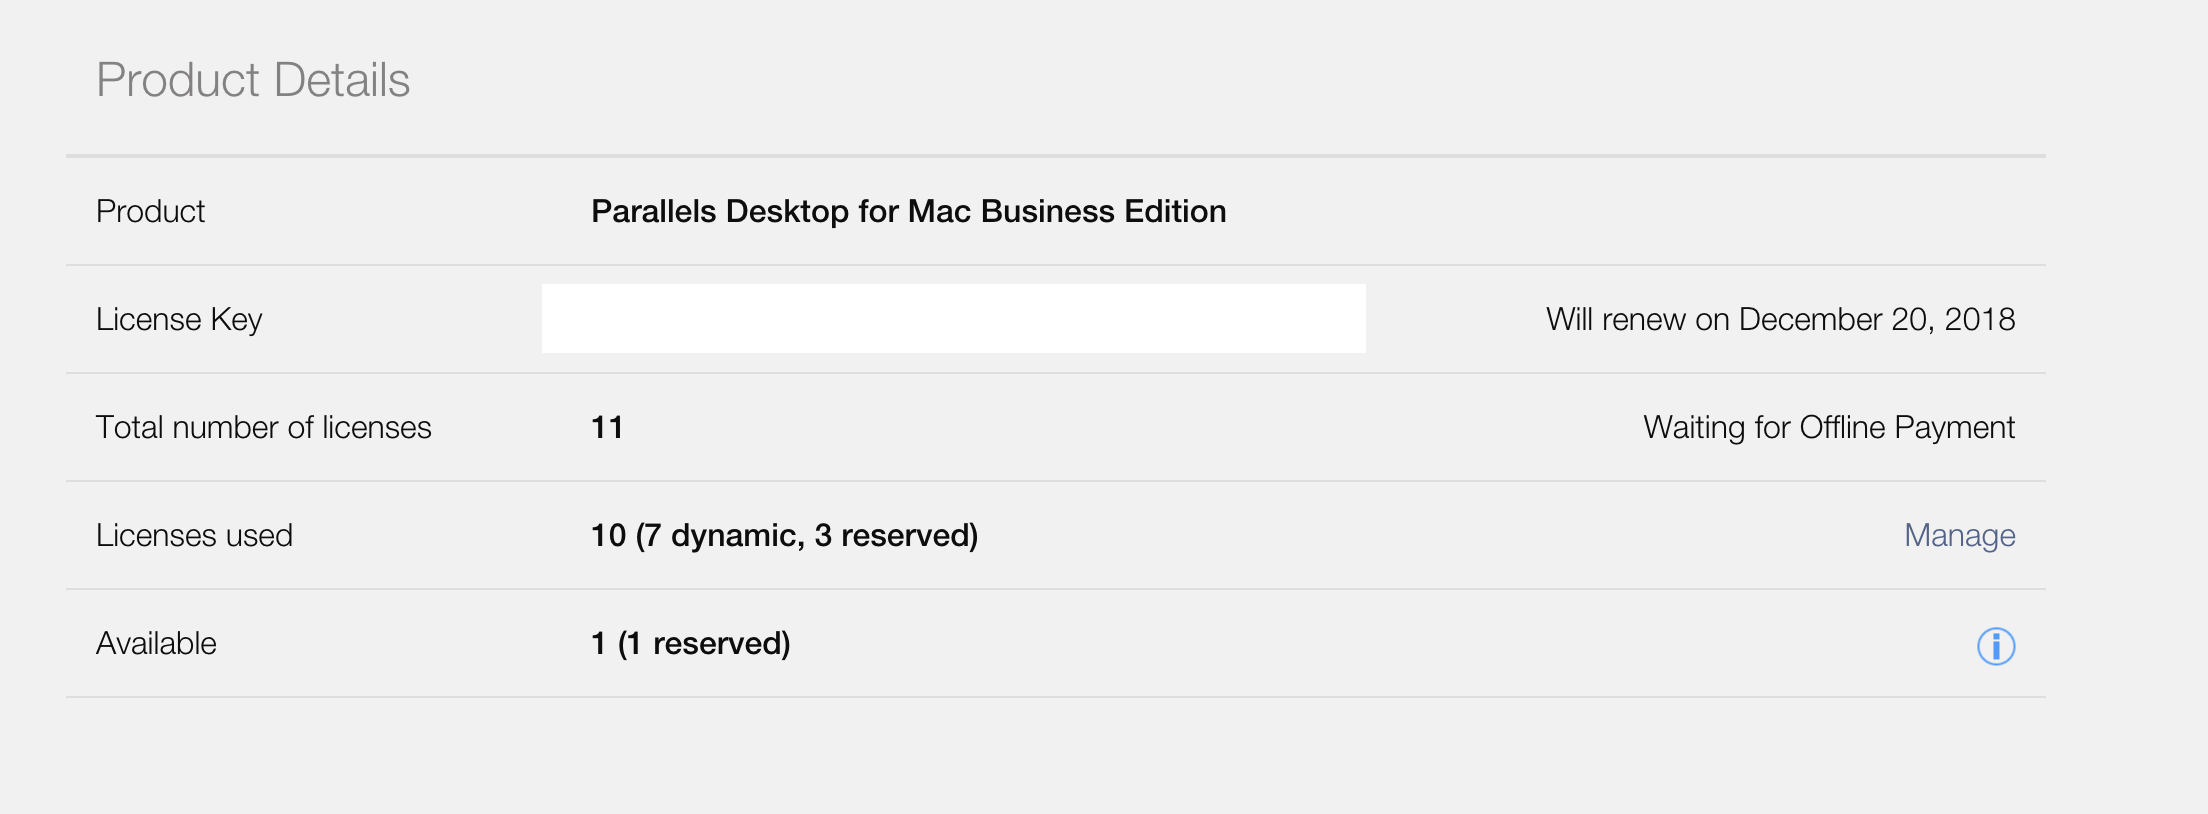The image size is (2208, 814).
Task: Click the Product Details heading
Action: click(x=253, y=80)
